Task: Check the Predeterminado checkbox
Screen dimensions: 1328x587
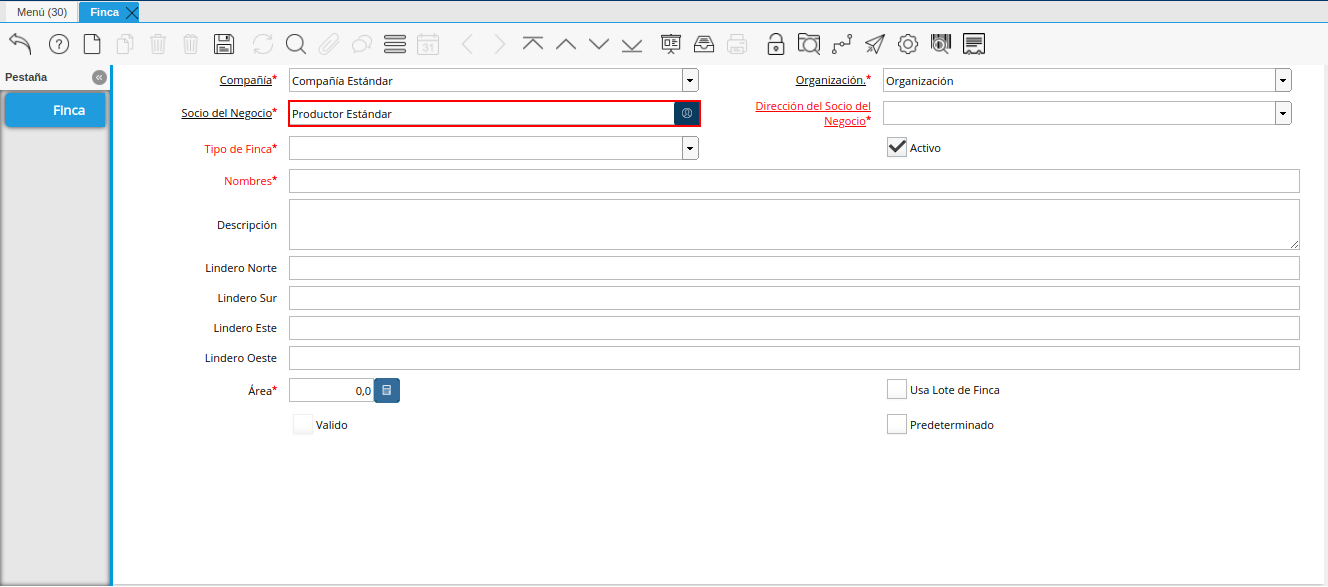Action: click(897, 424)
